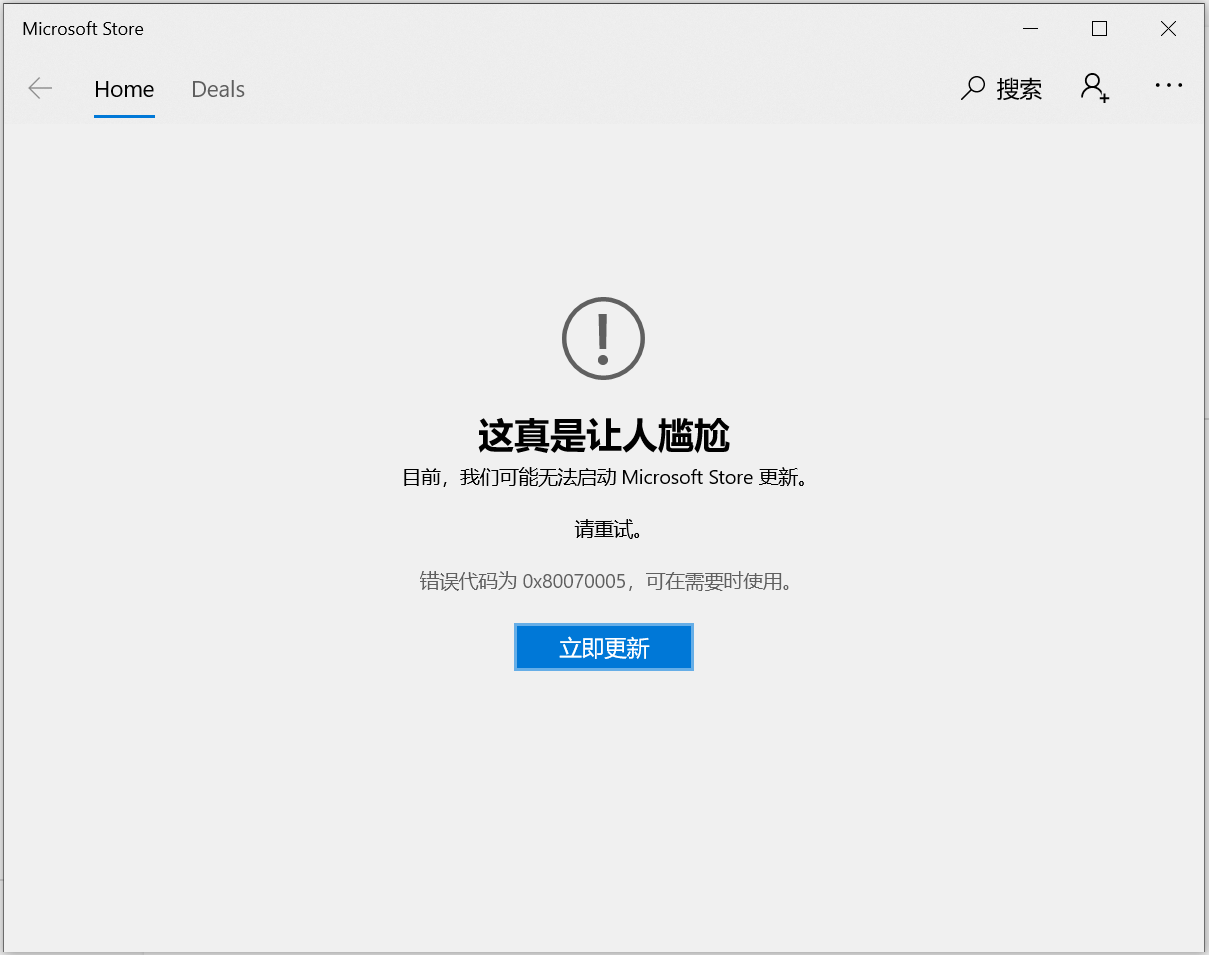
Task: Click the Microsoft Store title bar label
Action: point(82,28)
